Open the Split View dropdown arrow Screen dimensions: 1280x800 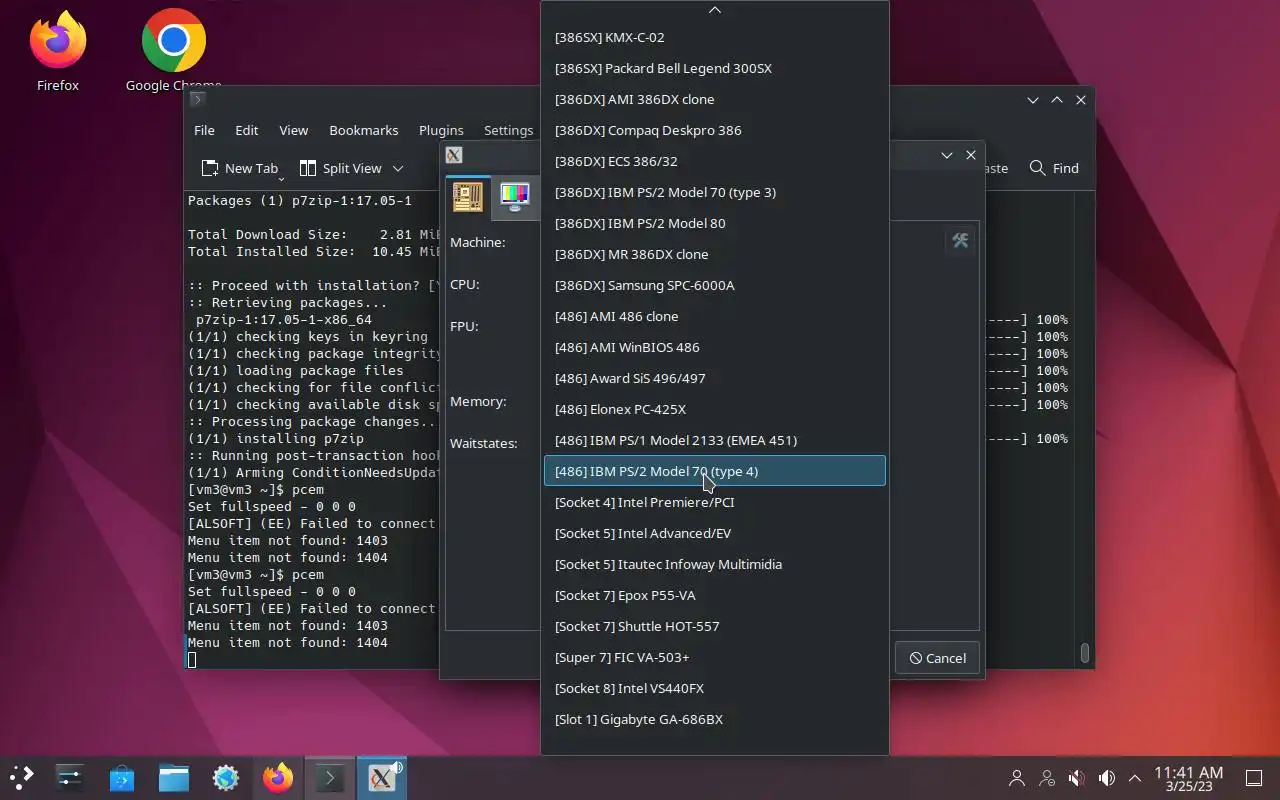(x=397, y=168)
